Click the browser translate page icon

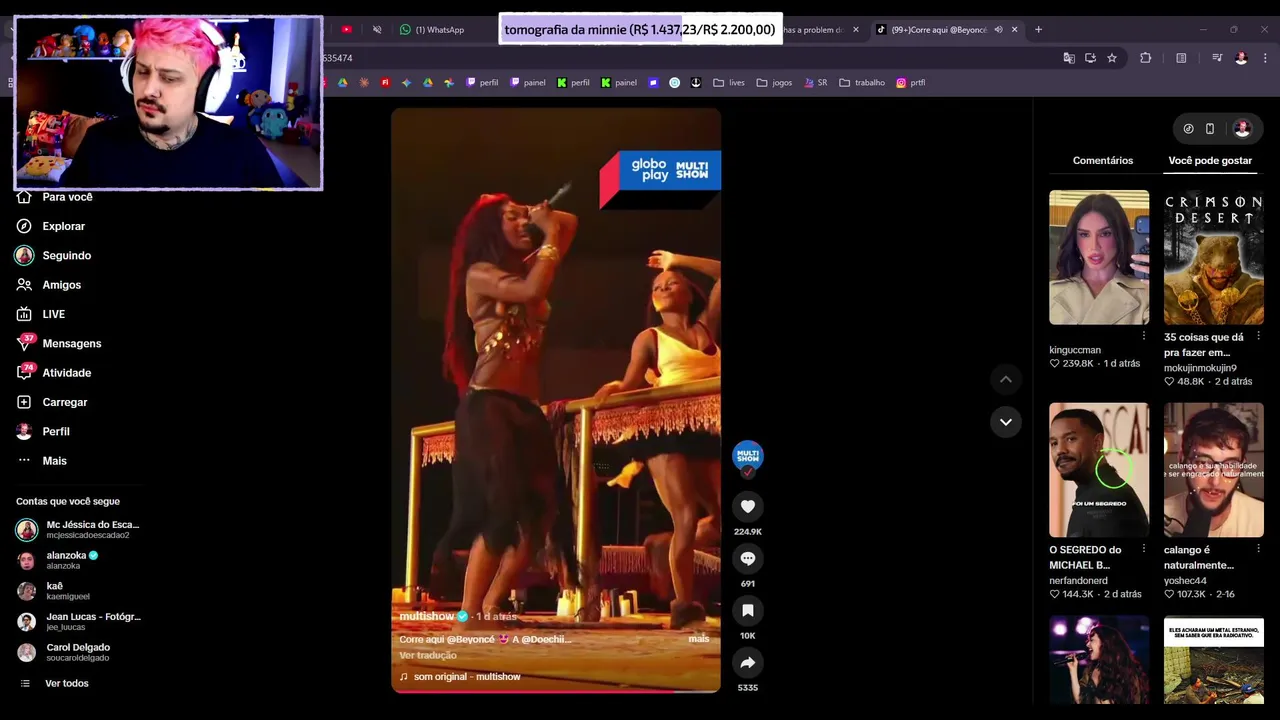[x=1069, y=58]
